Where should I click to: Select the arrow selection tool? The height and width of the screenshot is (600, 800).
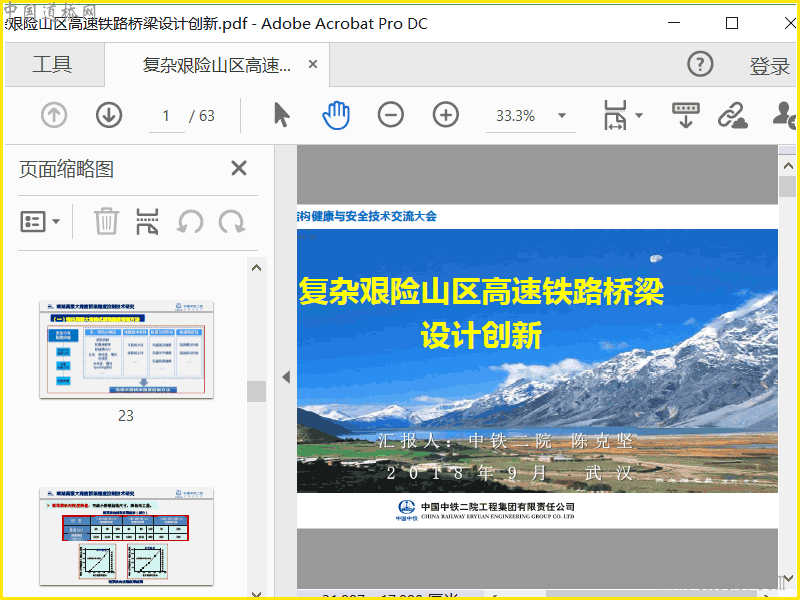[282, 115]
